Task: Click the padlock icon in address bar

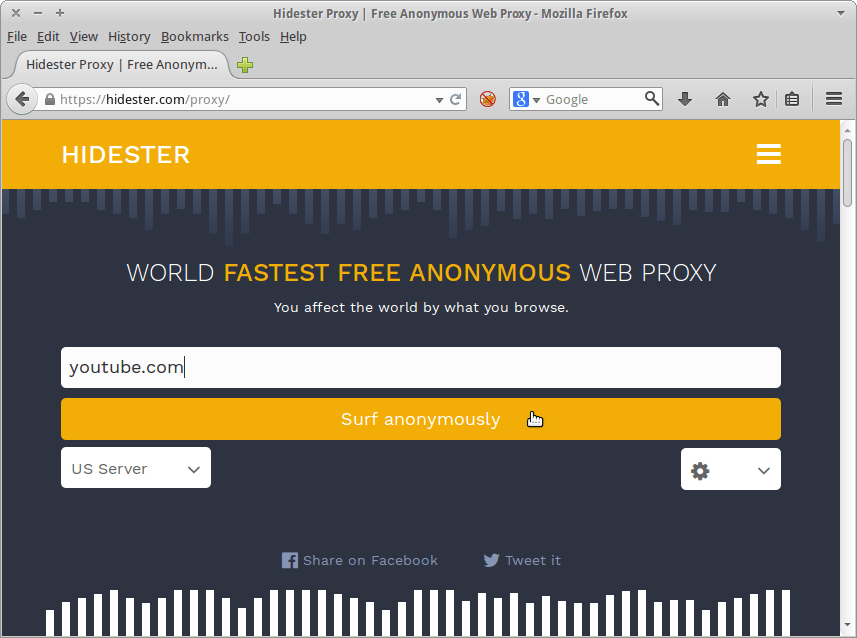Action: click(50, 99)
